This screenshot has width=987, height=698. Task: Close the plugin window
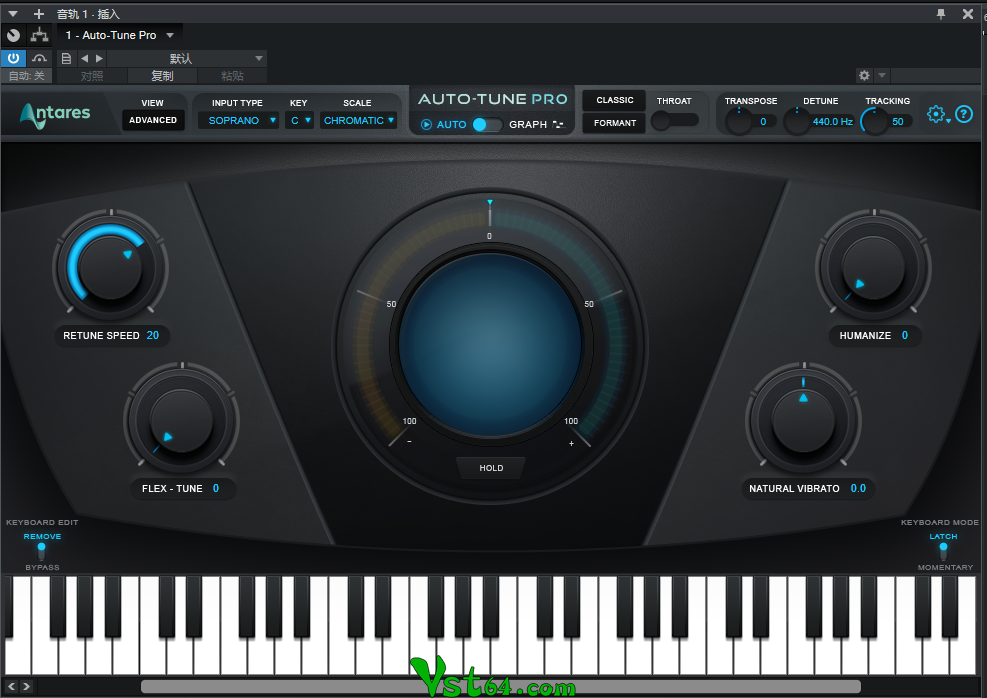(x=967, y=14)
